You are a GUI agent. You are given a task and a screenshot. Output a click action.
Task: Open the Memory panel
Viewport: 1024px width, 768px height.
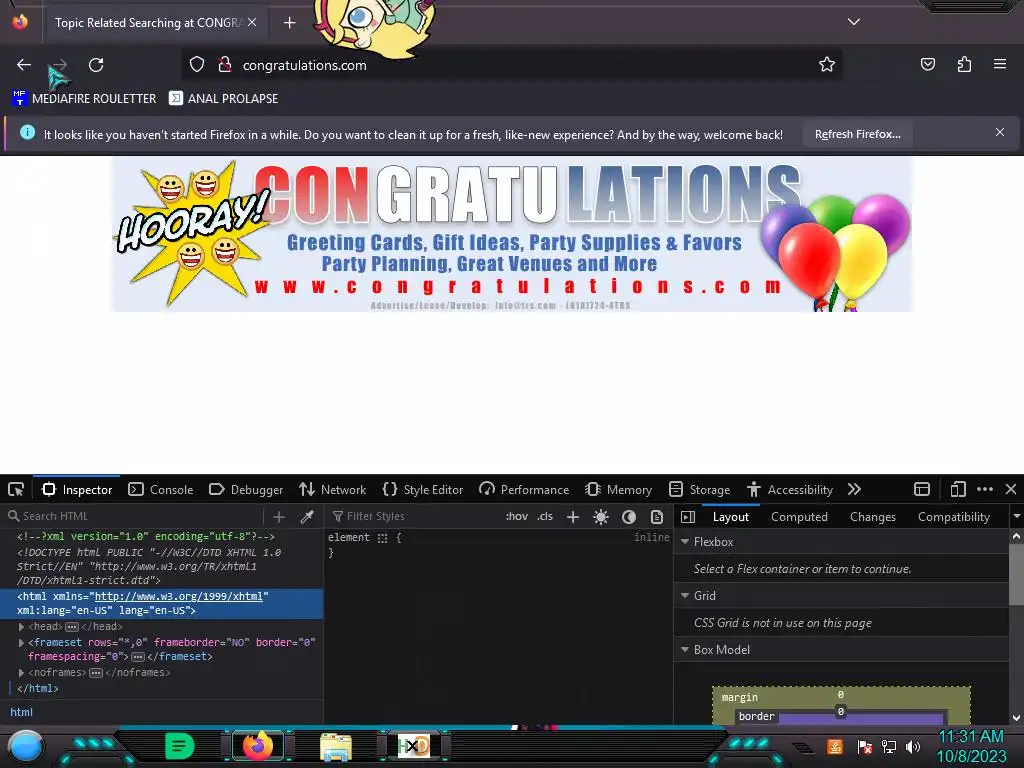[618, 490]
